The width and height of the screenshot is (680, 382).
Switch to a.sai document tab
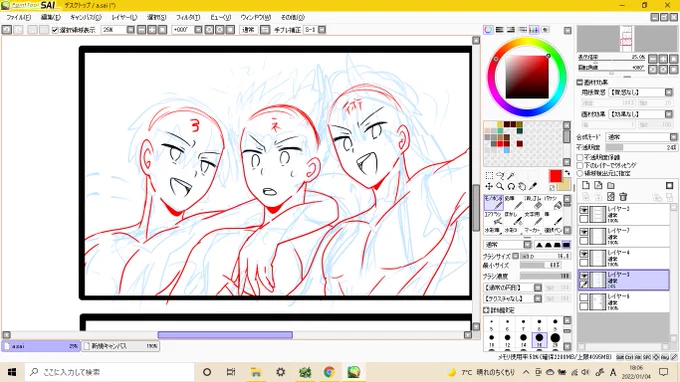(x=41, y=346)
